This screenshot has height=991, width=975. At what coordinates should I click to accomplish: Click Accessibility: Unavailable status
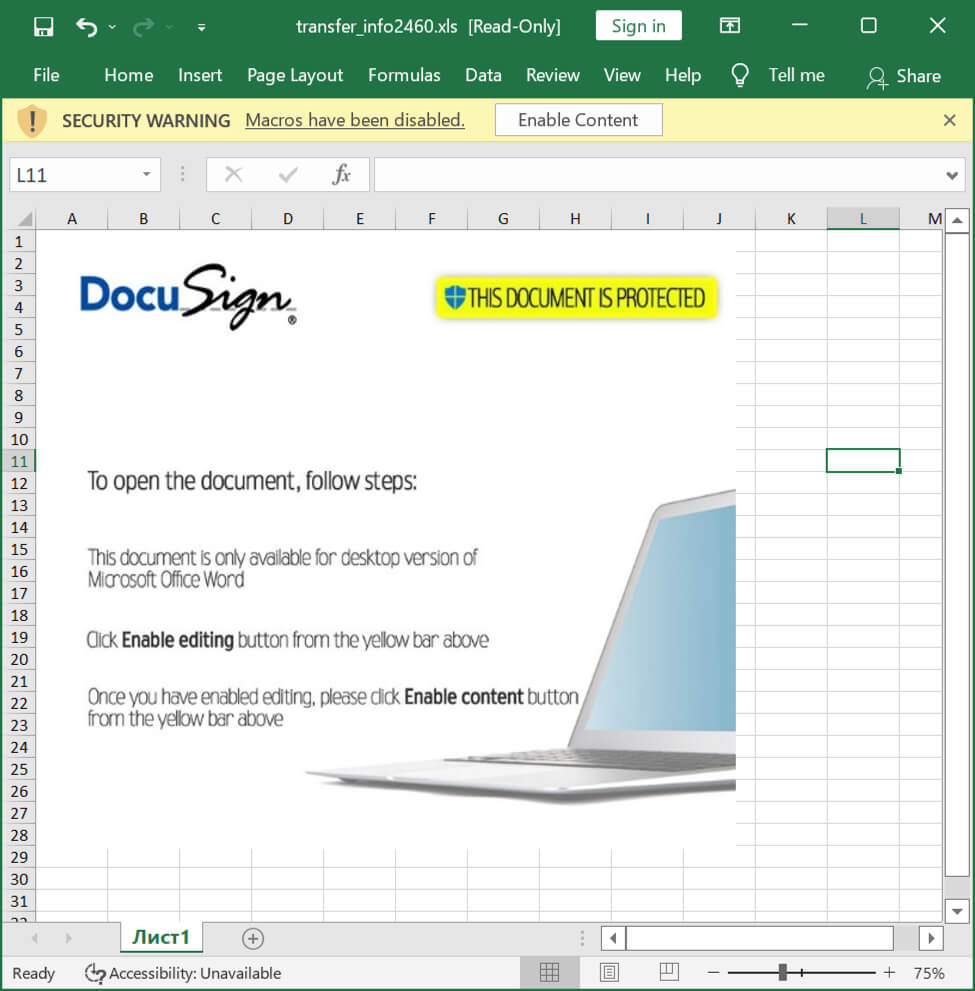184,973
